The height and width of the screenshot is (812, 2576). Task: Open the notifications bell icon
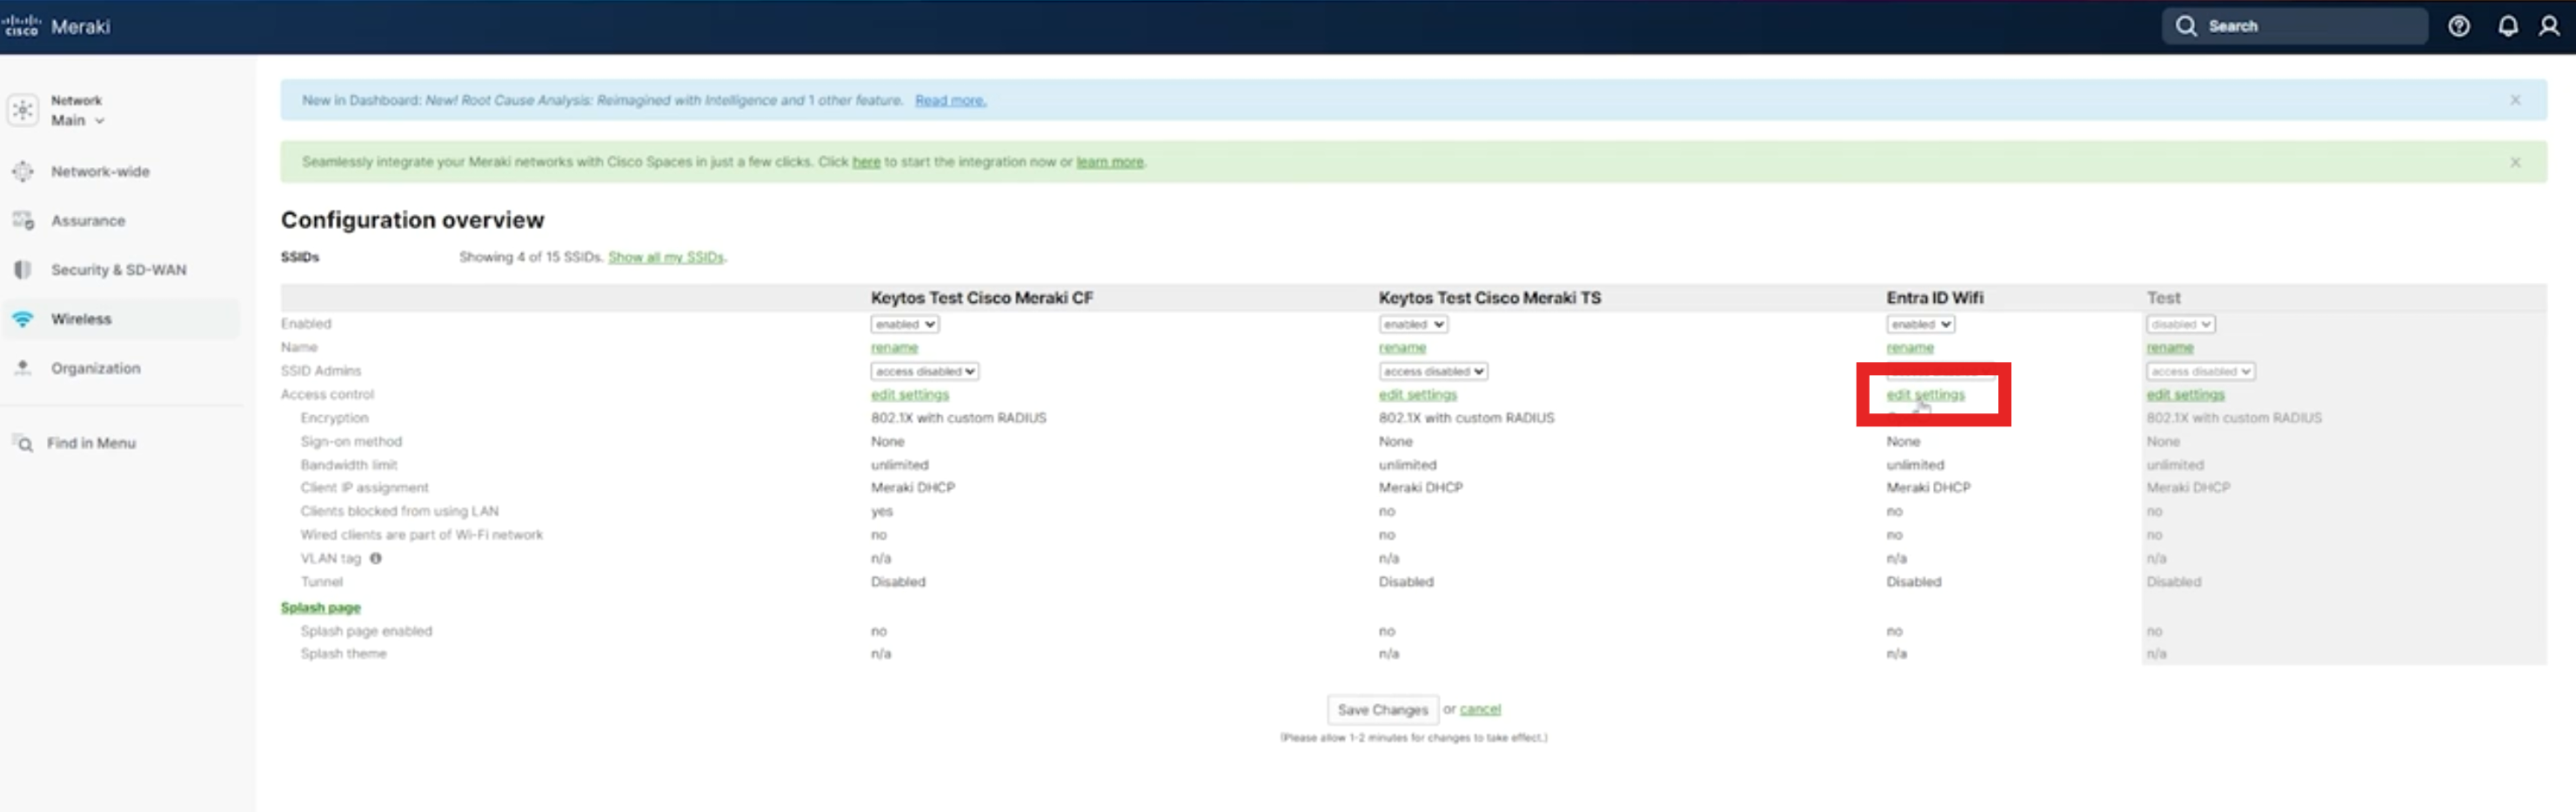point(2507,26)
